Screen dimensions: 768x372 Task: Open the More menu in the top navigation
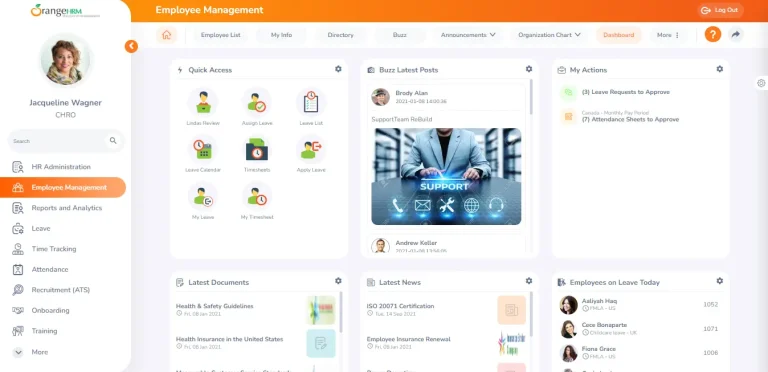tap(668, 35)
